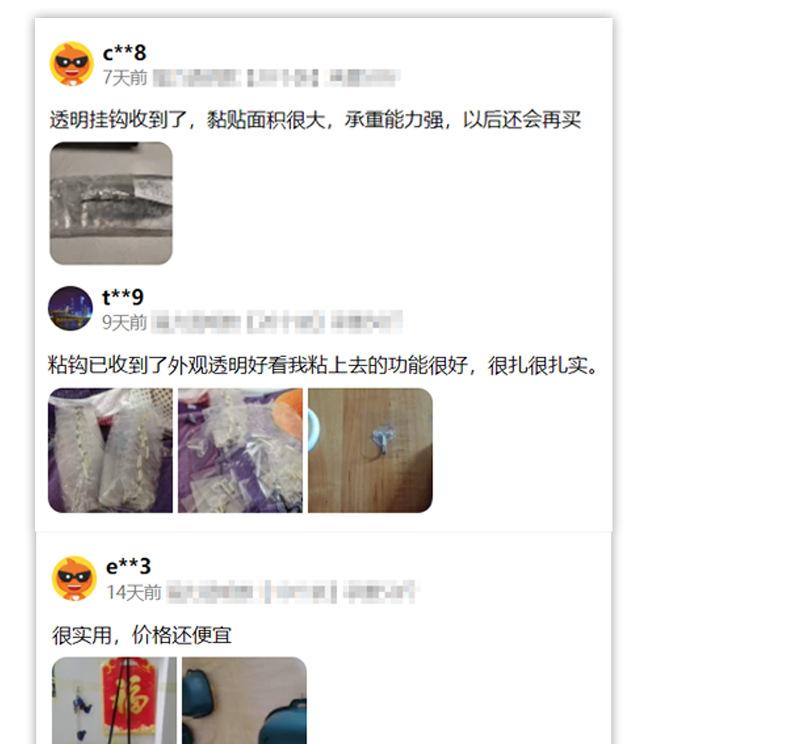Open first hook bags photo on purple cloth
This screenshot has height=744, width=790.
[110, 450]
